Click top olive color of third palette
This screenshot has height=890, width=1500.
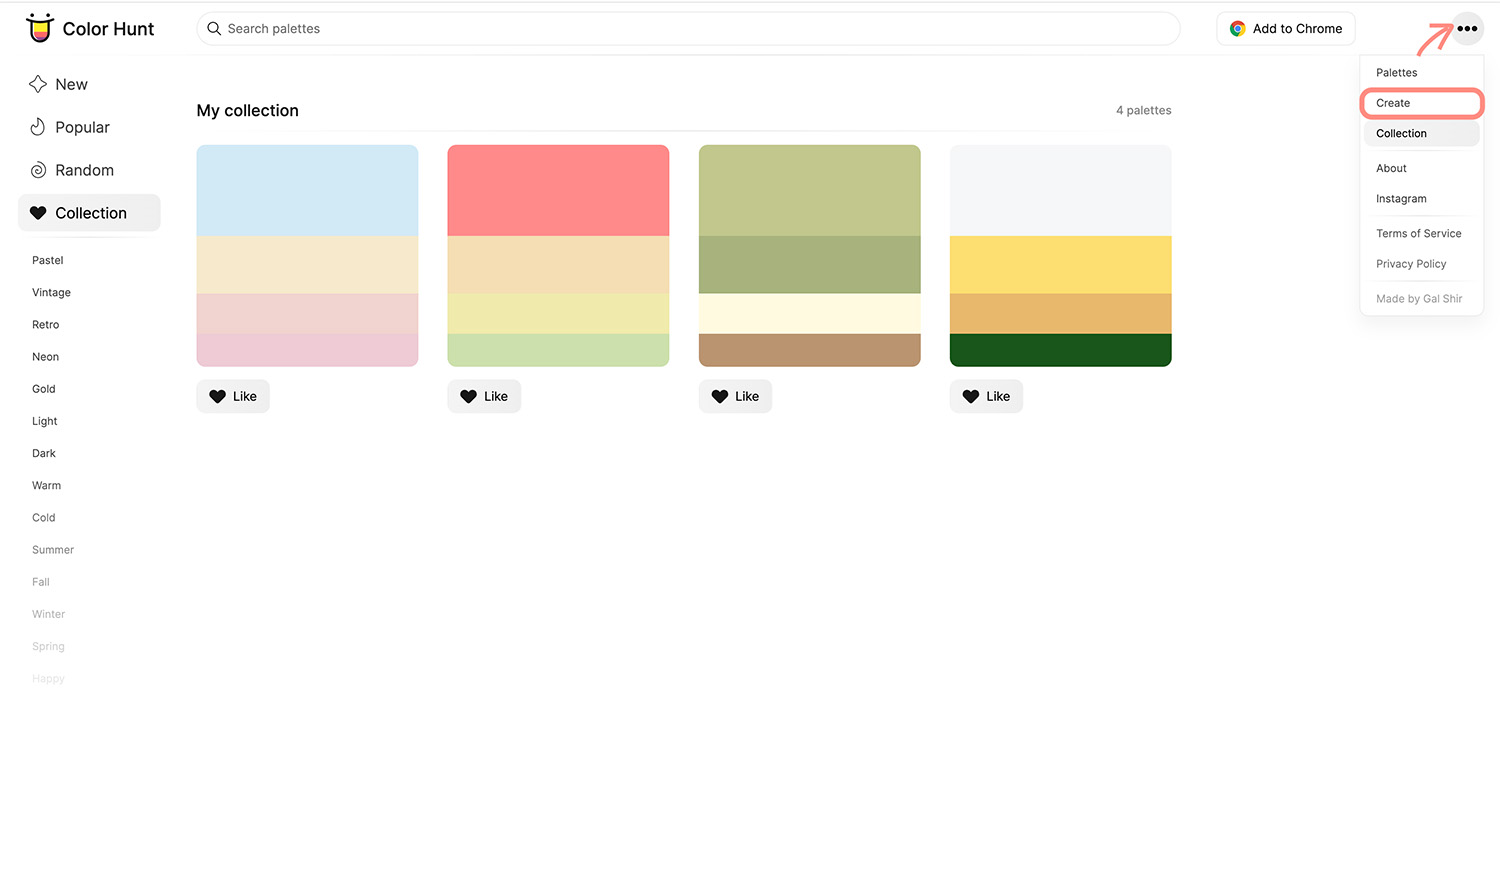coord(809,190)
